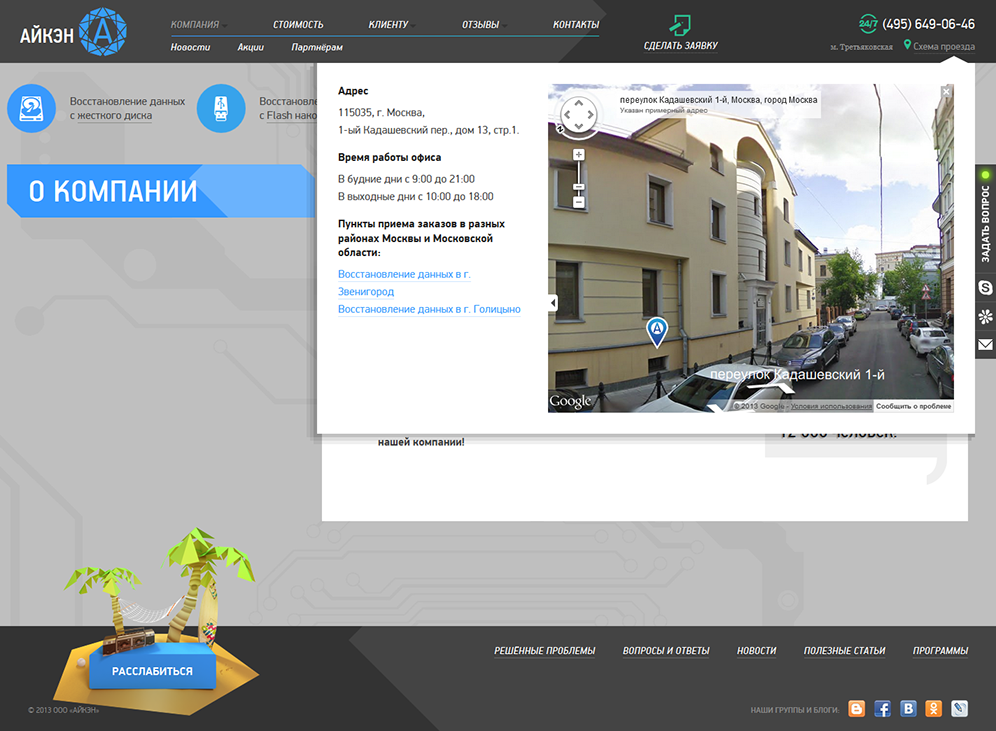Open the Blogger icon in footer

(856, 708)
